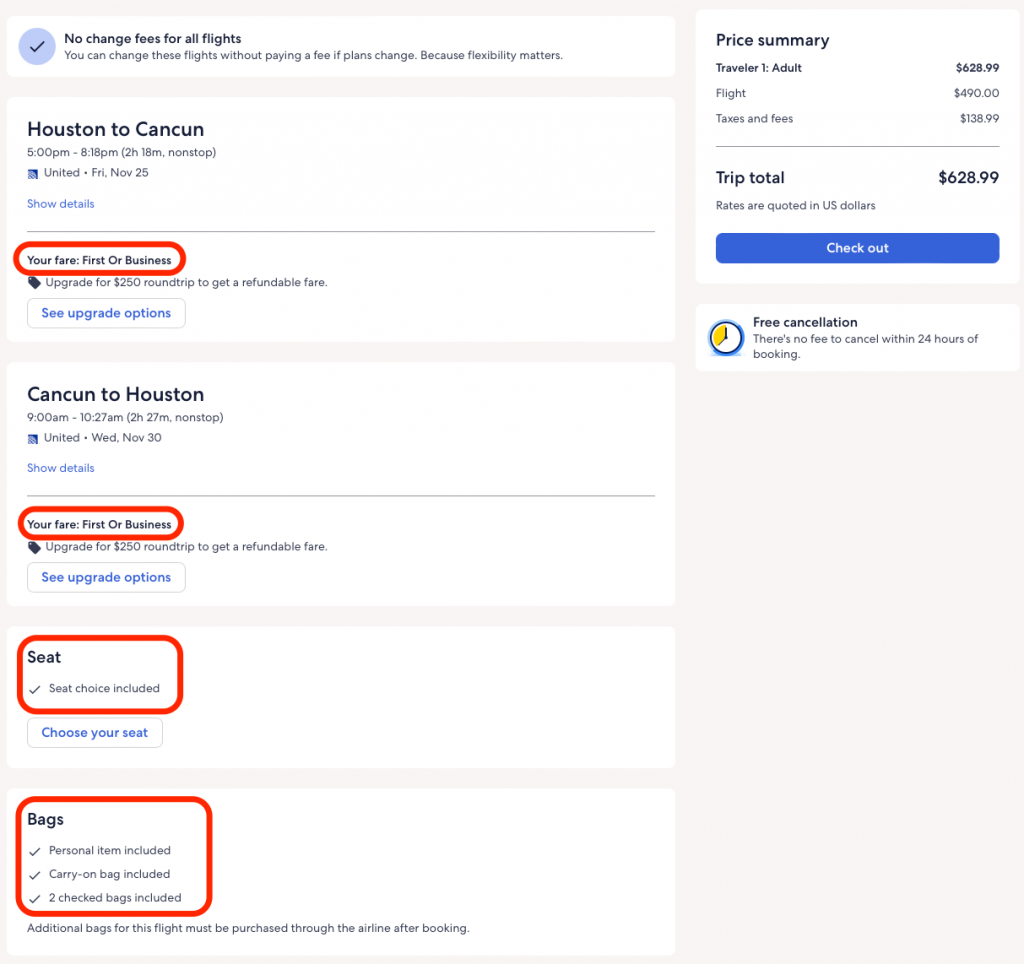The width and height of the screenshot is (1024, 964).
Task: Open upgrade options for Houston to Cancun flight
Action: [106, 313]
